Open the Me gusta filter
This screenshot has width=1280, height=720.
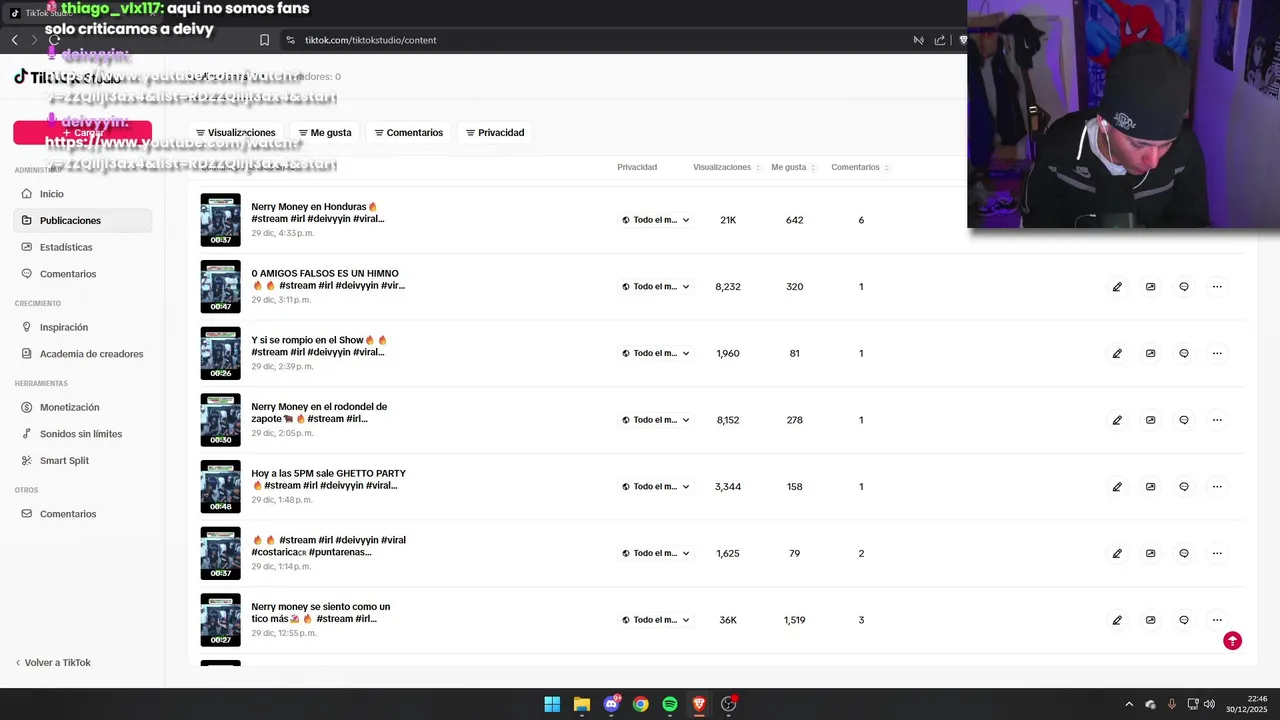pyautogui.click(x=325, y=132)
